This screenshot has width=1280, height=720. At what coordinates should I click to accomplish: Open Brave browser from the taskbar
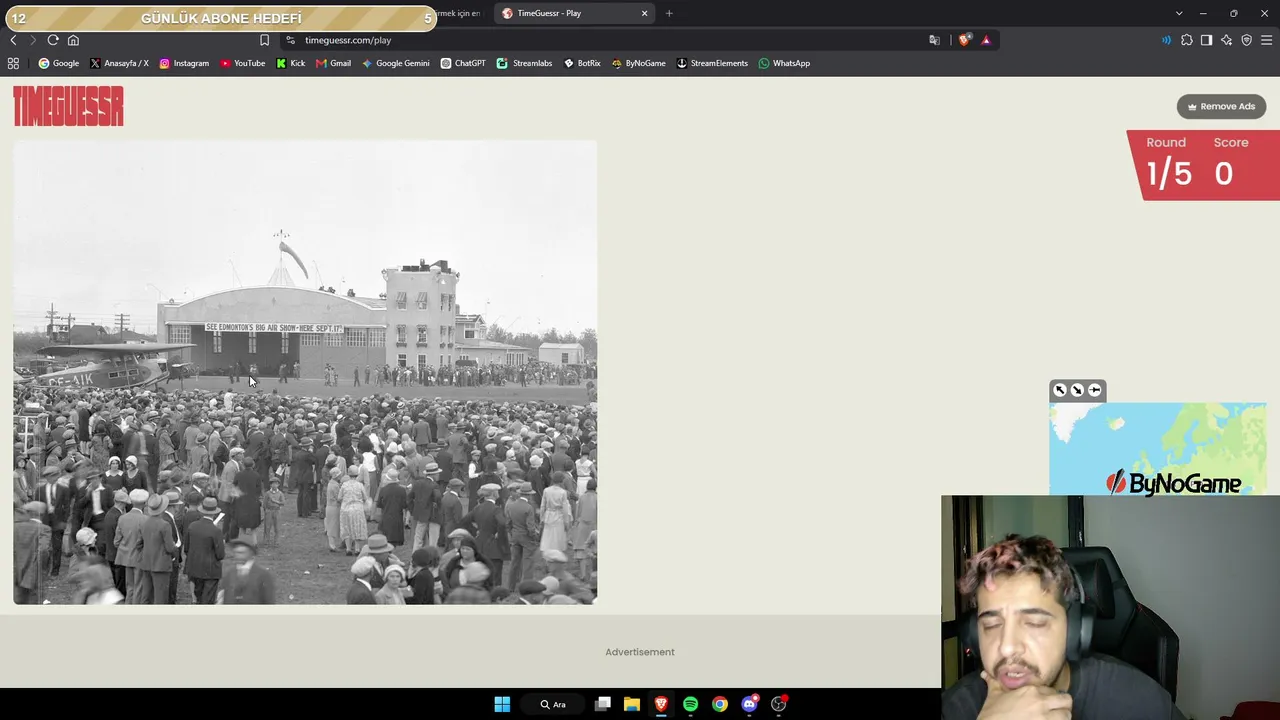tap(661, 704)
